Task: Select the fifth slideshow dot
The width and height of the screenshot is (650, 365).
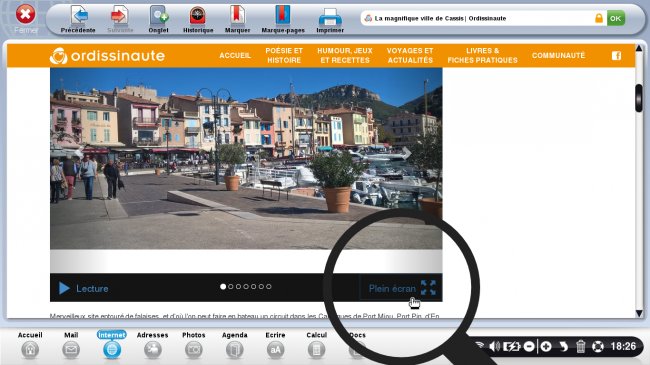Action: tap(253, 287)
